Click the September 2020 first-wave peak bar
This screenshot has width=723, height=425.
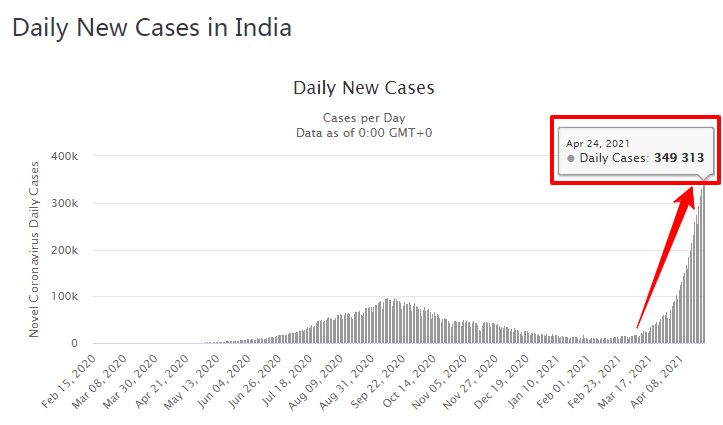391,321
